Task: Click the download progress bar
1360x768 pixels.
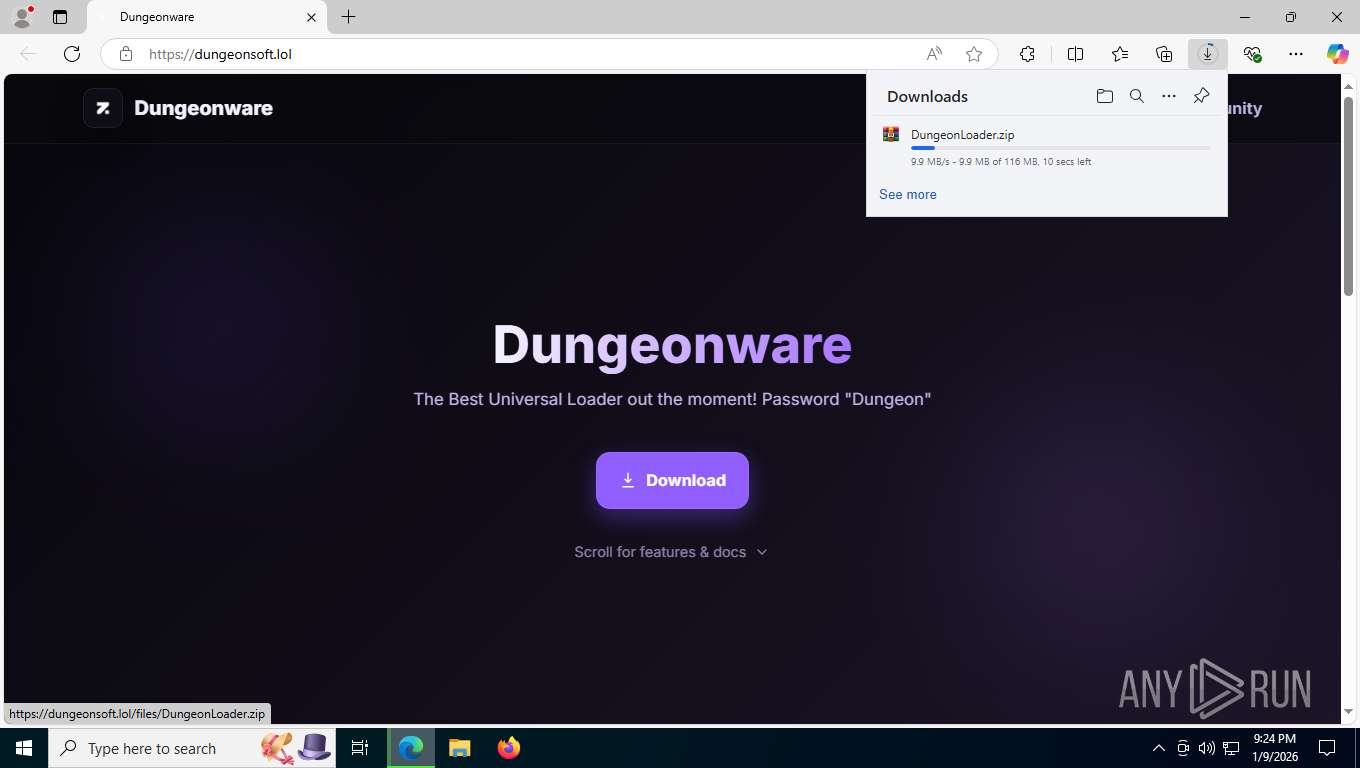Action: pos(1060,148)
